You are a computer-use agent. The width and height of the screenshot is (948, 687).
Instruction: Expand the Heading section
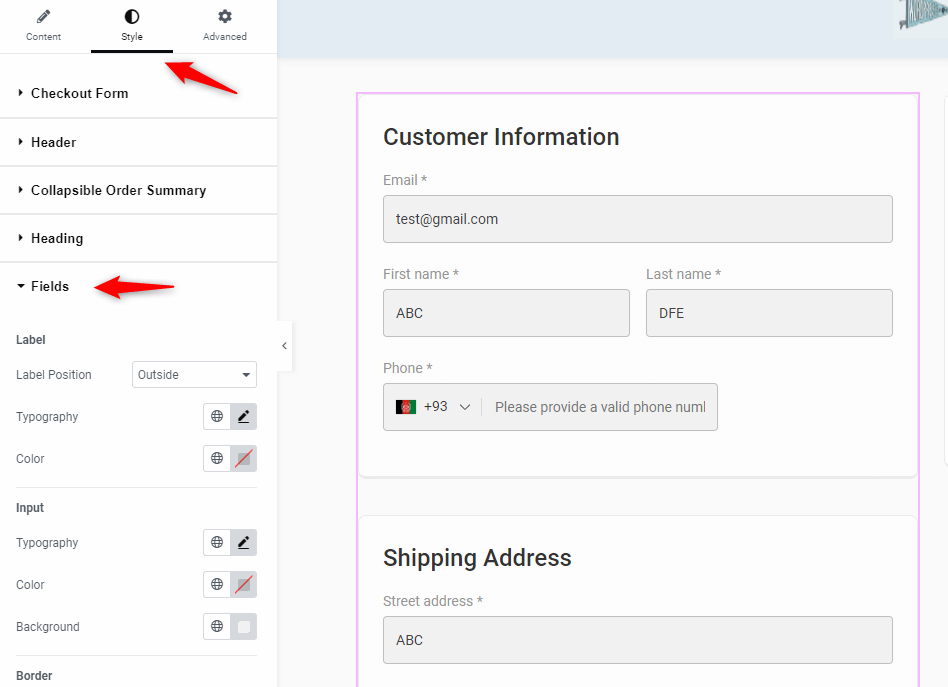[138, 238]
